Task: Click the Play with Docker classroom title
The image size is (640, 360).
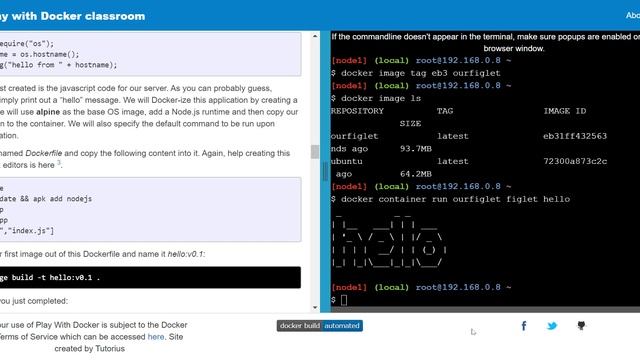Action: coord(72,16)
